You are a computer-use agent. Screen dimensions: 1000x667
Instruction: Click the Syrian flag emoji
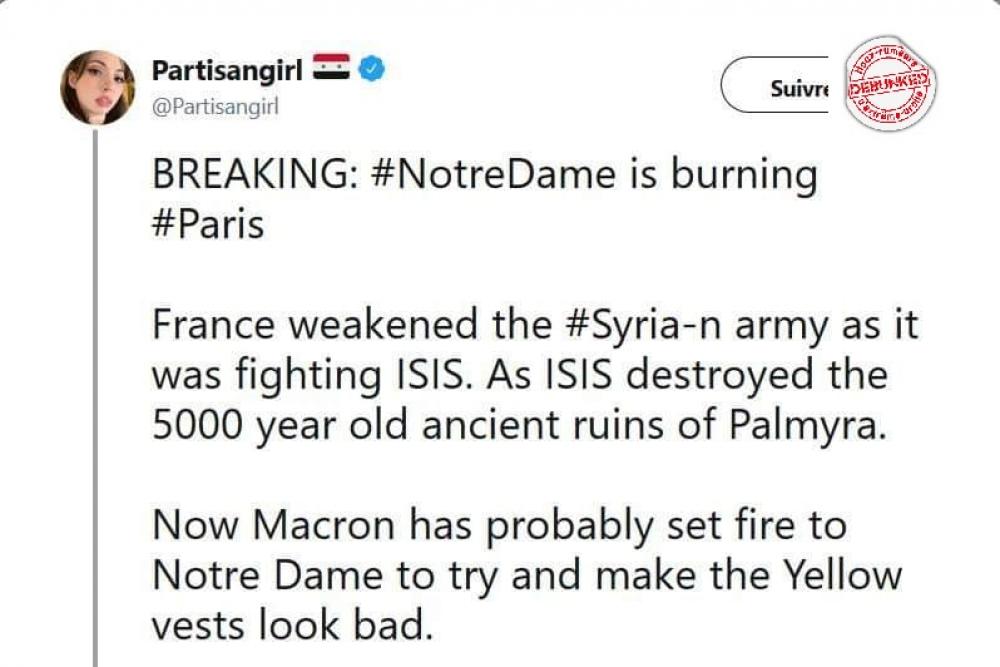point(332,67)
